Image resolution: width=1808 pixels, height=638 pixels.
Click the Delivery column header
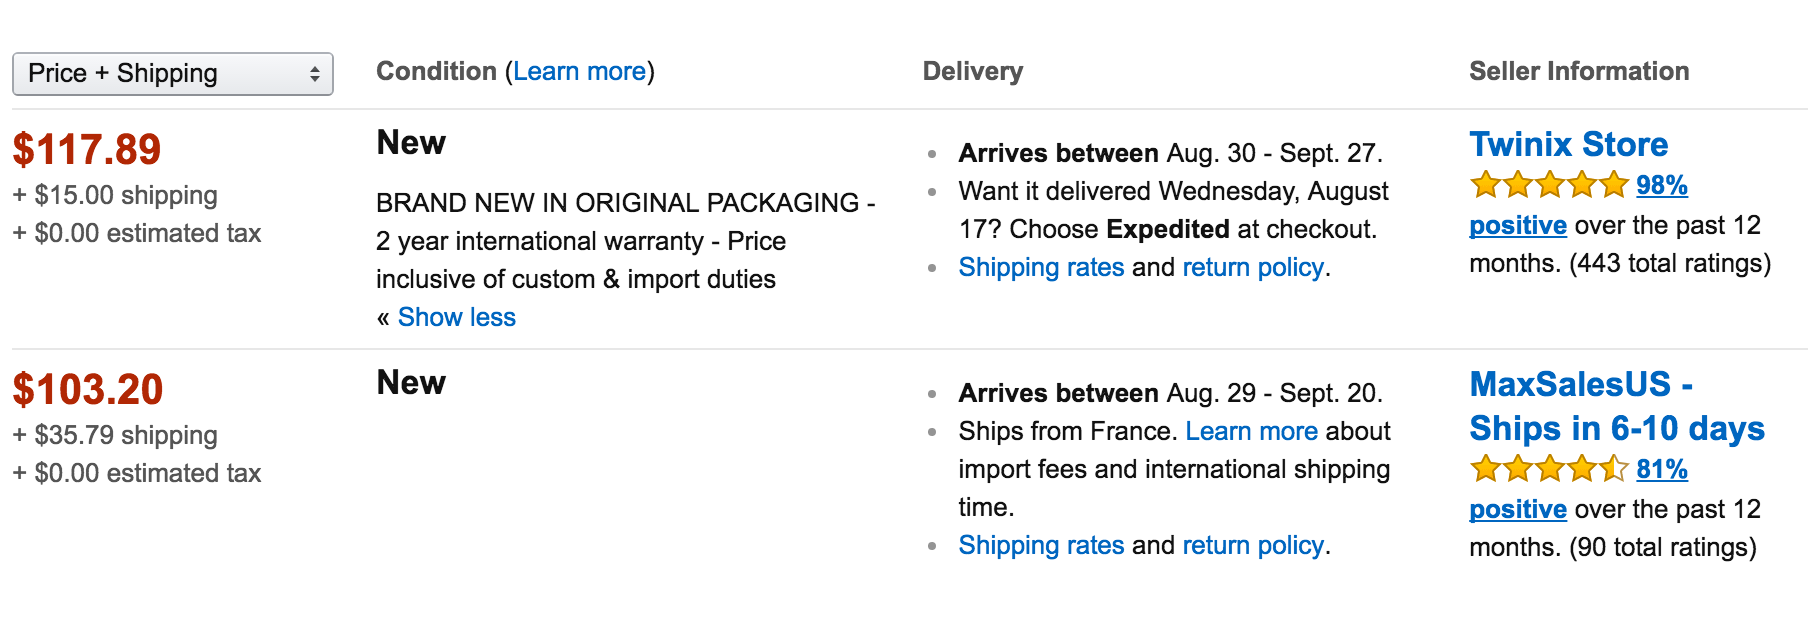pyautogui.click(x=972, y=72)
